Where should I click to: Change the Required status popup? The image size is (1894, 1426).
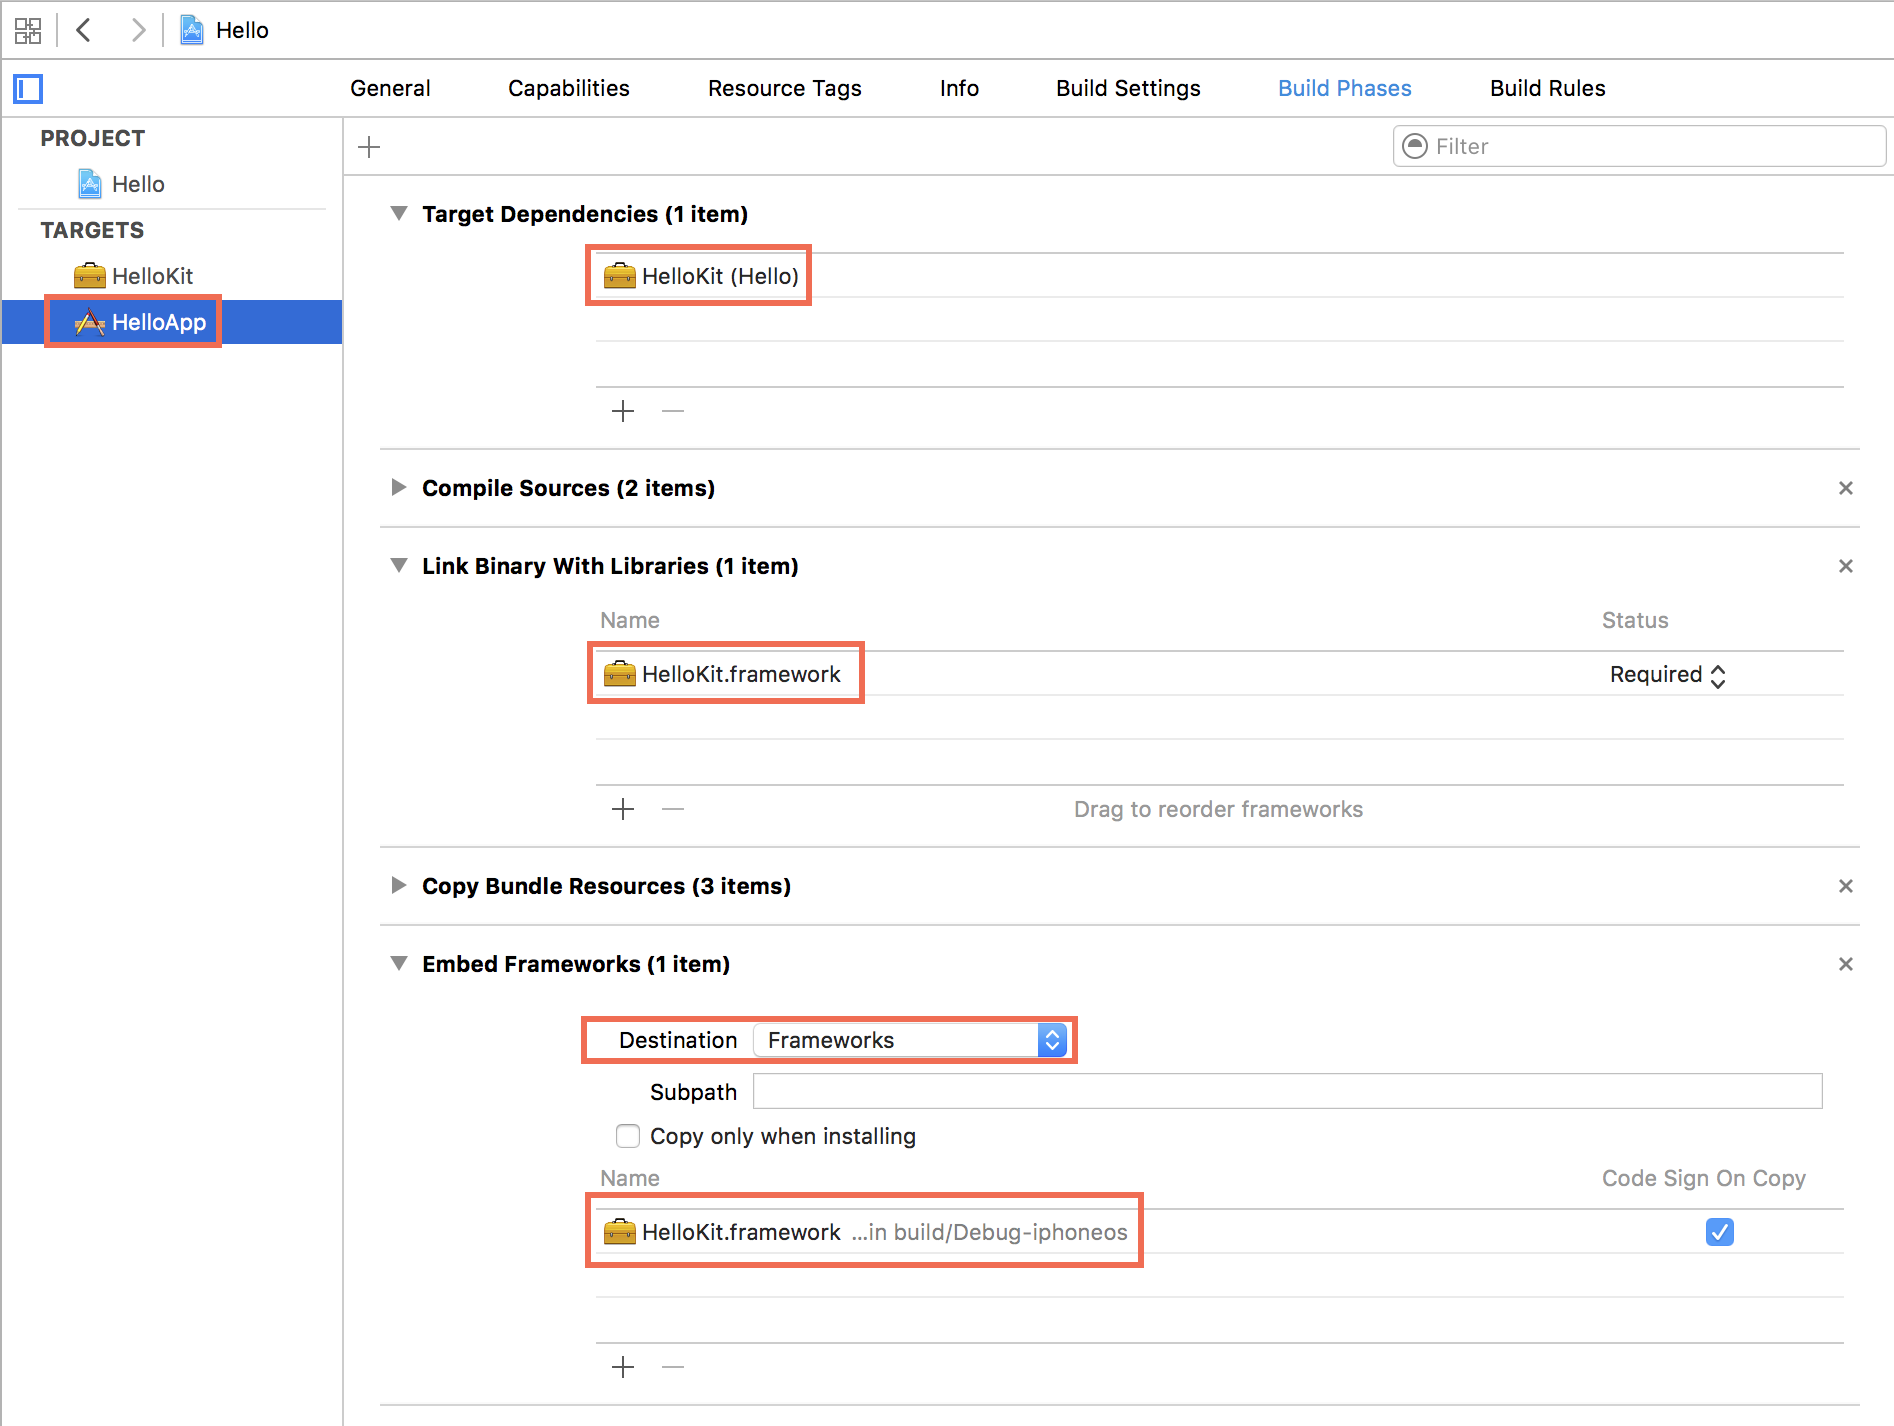point(1668,675)
